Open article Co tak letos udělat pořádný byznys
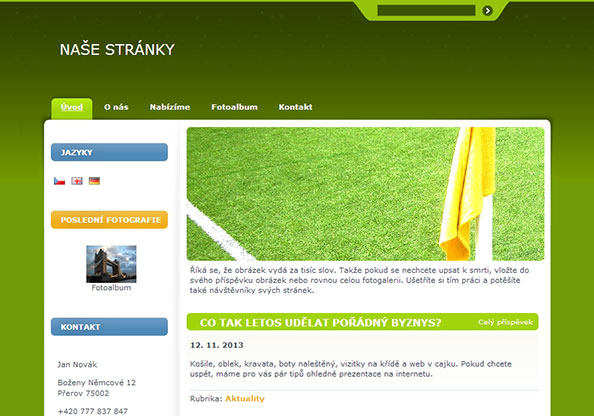 coord(320,322)
